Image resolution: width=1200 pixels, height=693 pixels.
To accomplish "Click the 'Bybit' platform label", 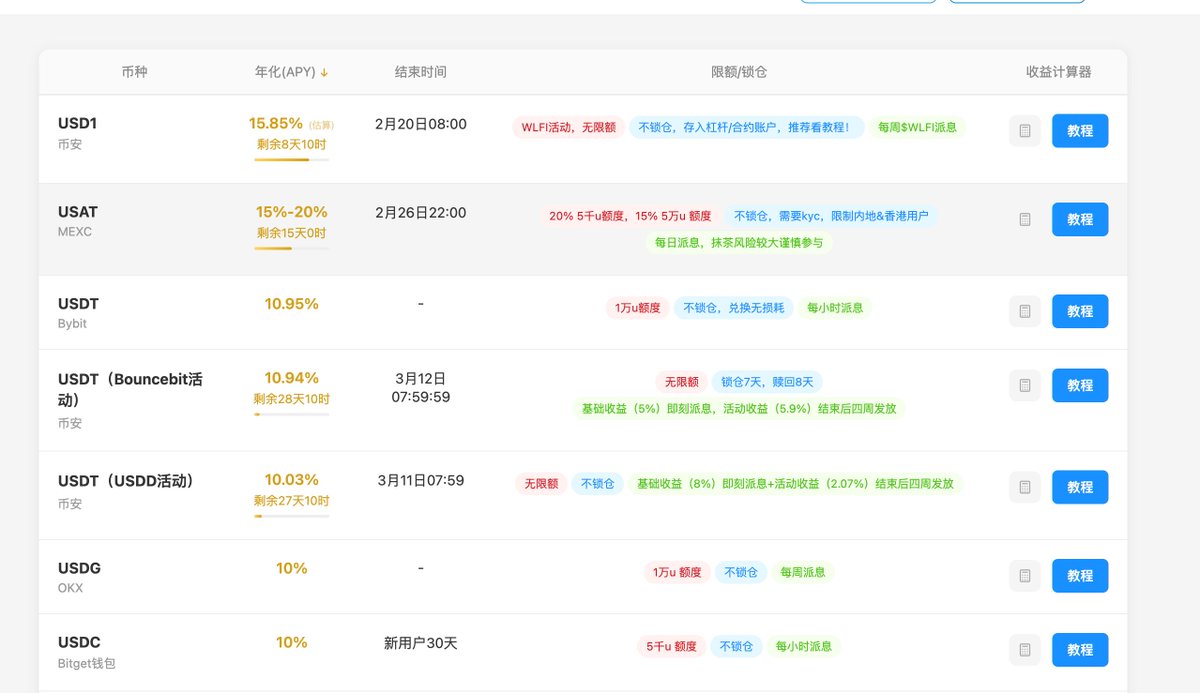I will pos(73,324).
